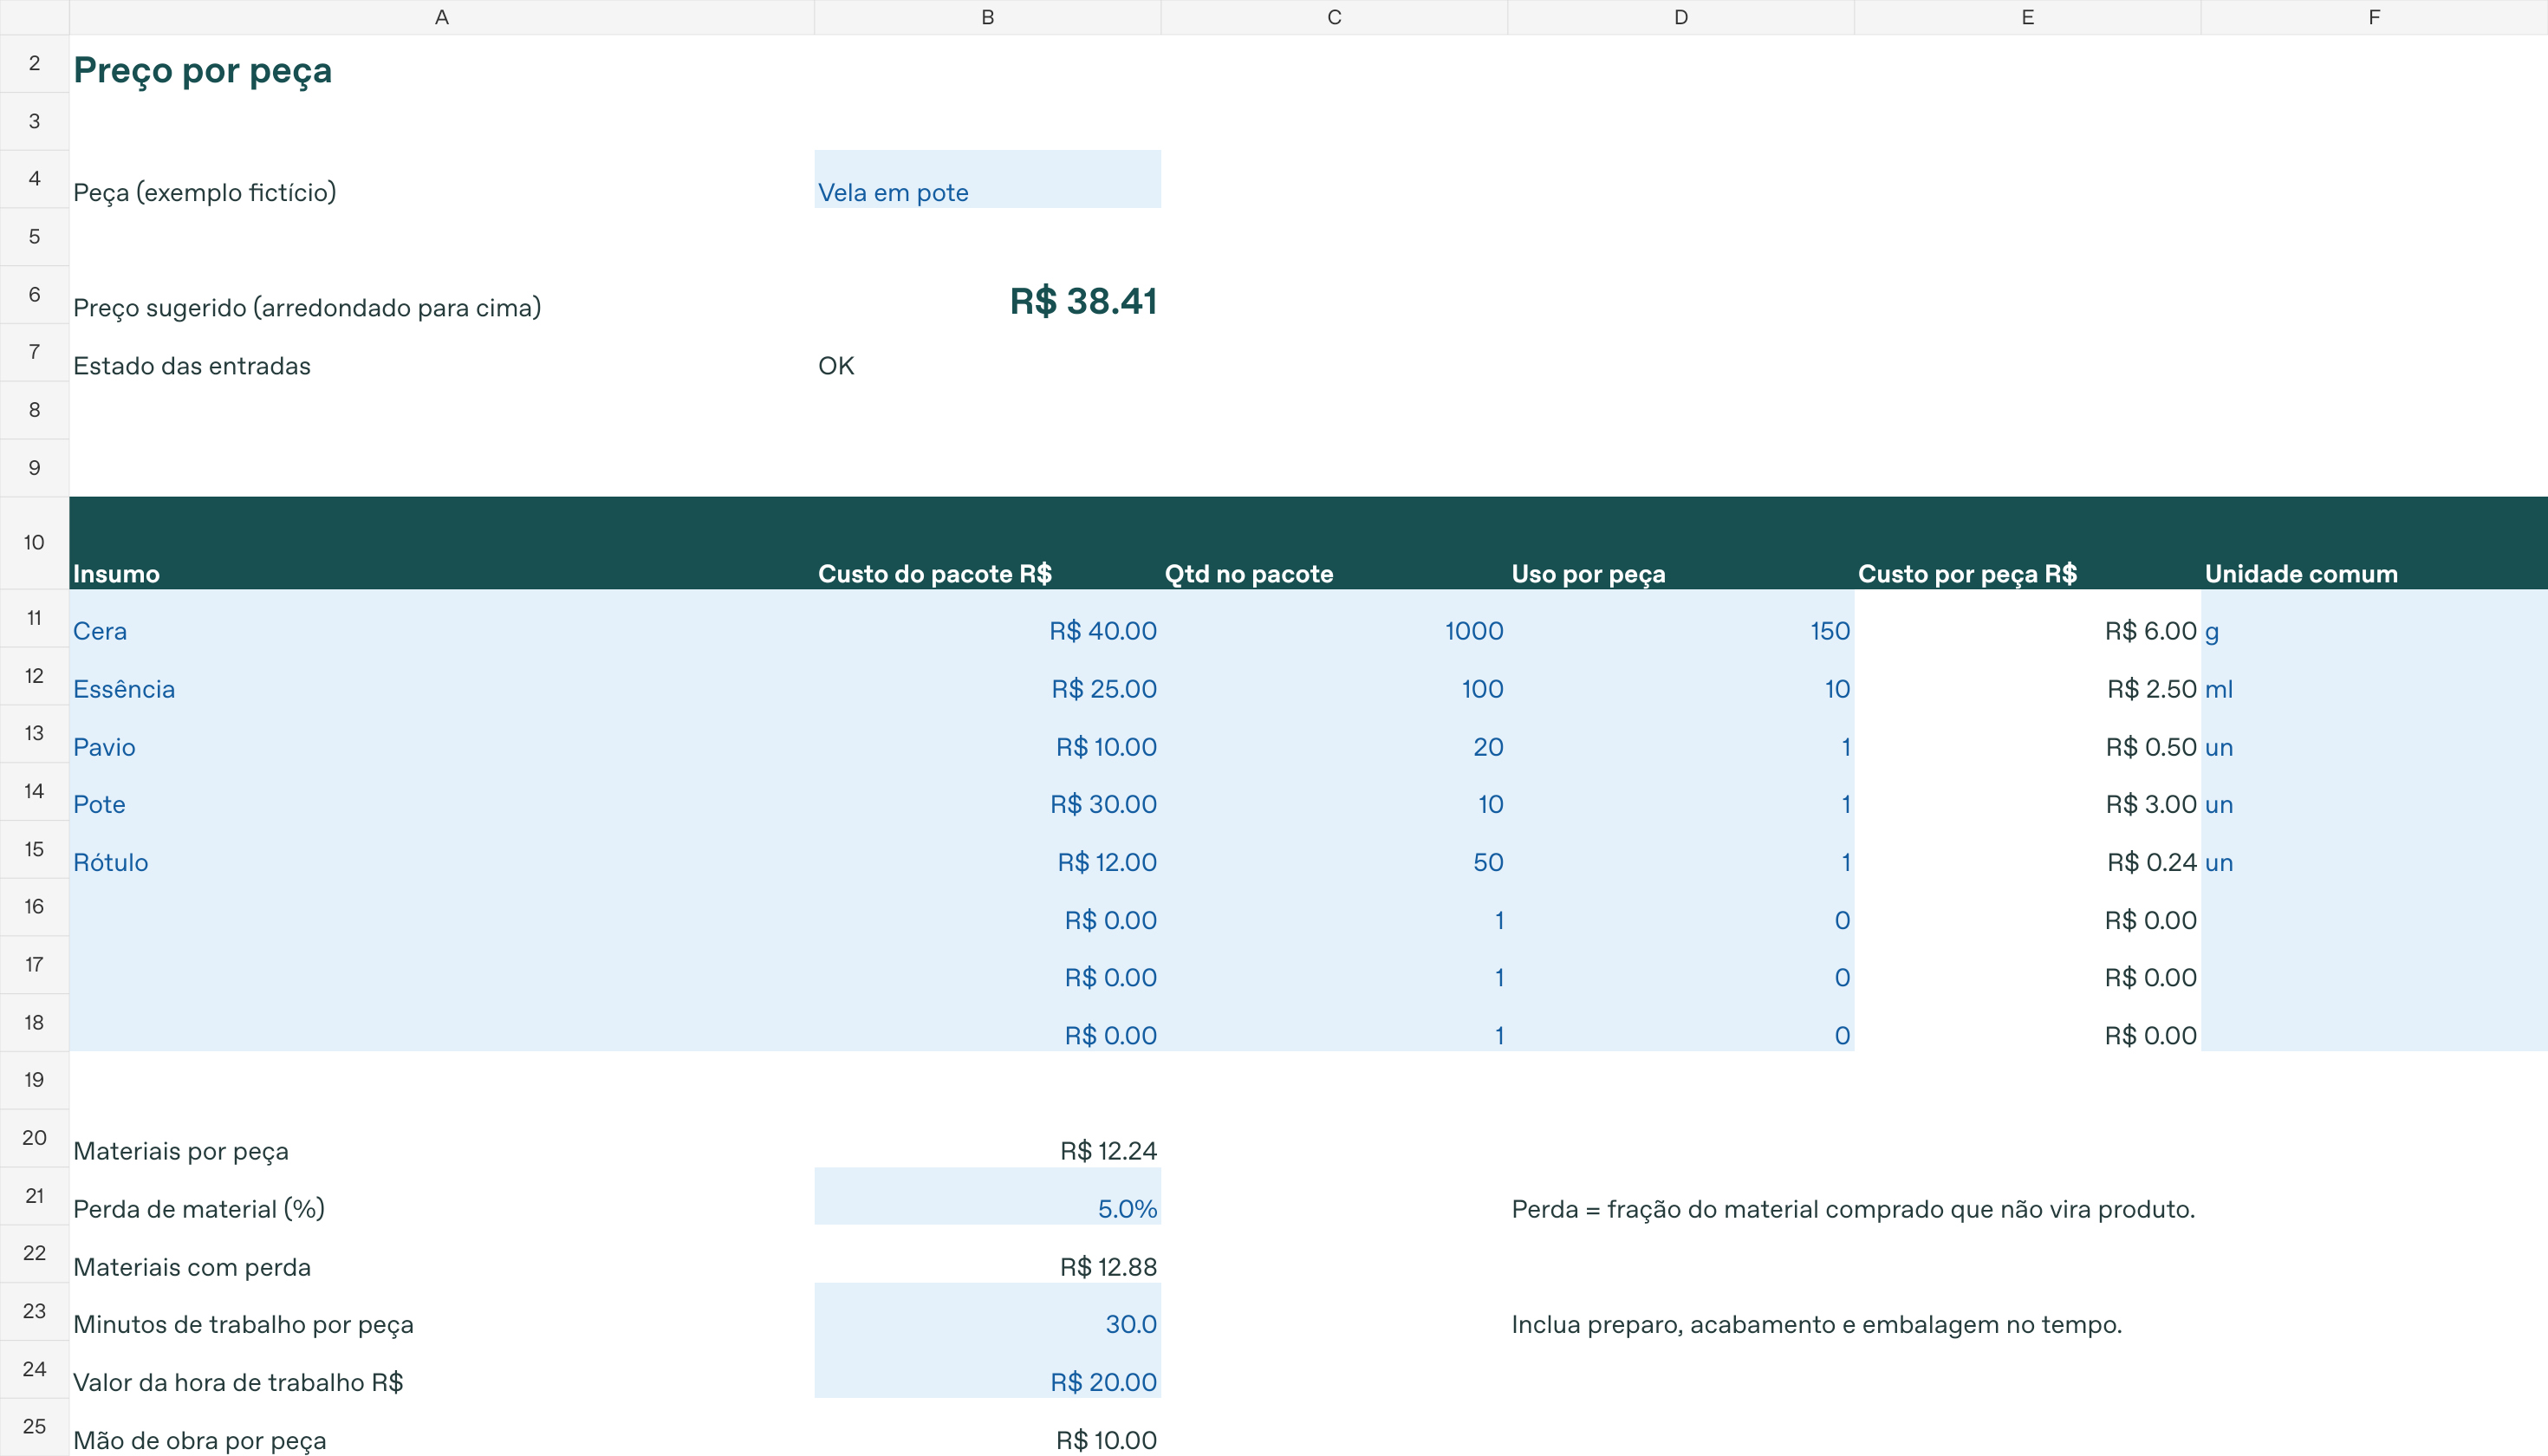2548x1456 pixels.
Task: Select the column B header
Action: 987,17
